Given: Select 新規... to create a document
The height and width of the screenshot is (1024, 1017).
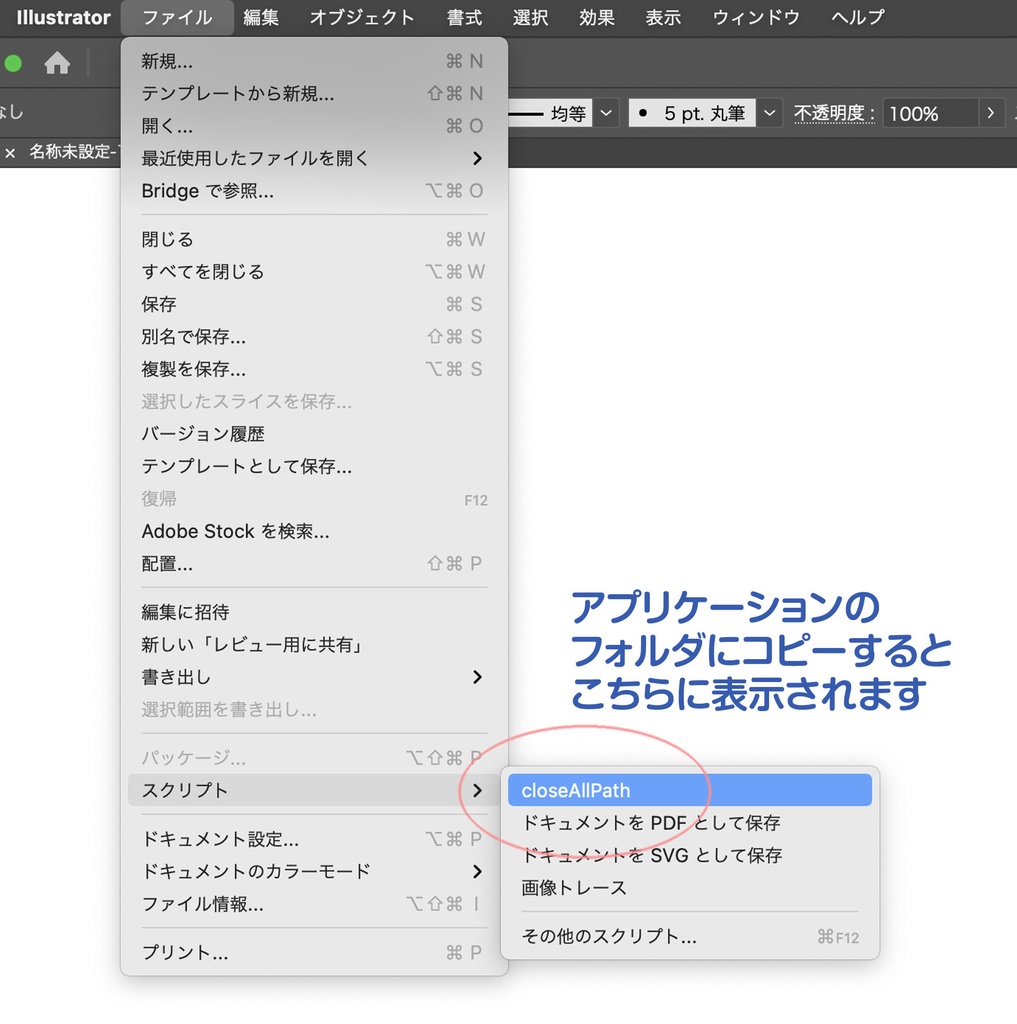Looking at the screenshot, I should point(168,61).
